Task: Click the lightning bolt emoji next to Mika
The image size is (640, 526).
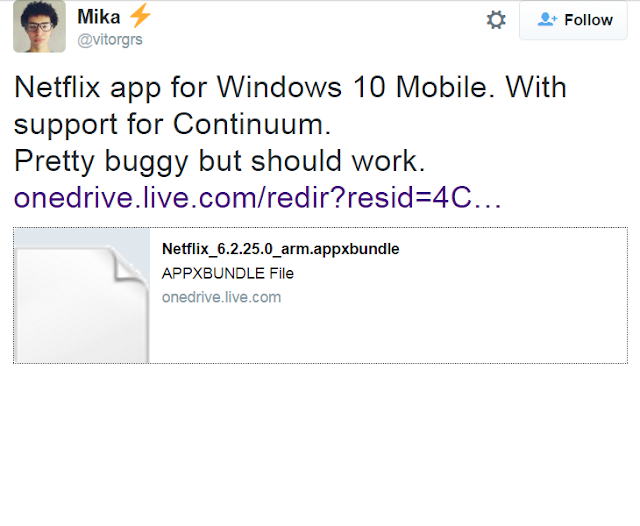Action: coord(140,16)
